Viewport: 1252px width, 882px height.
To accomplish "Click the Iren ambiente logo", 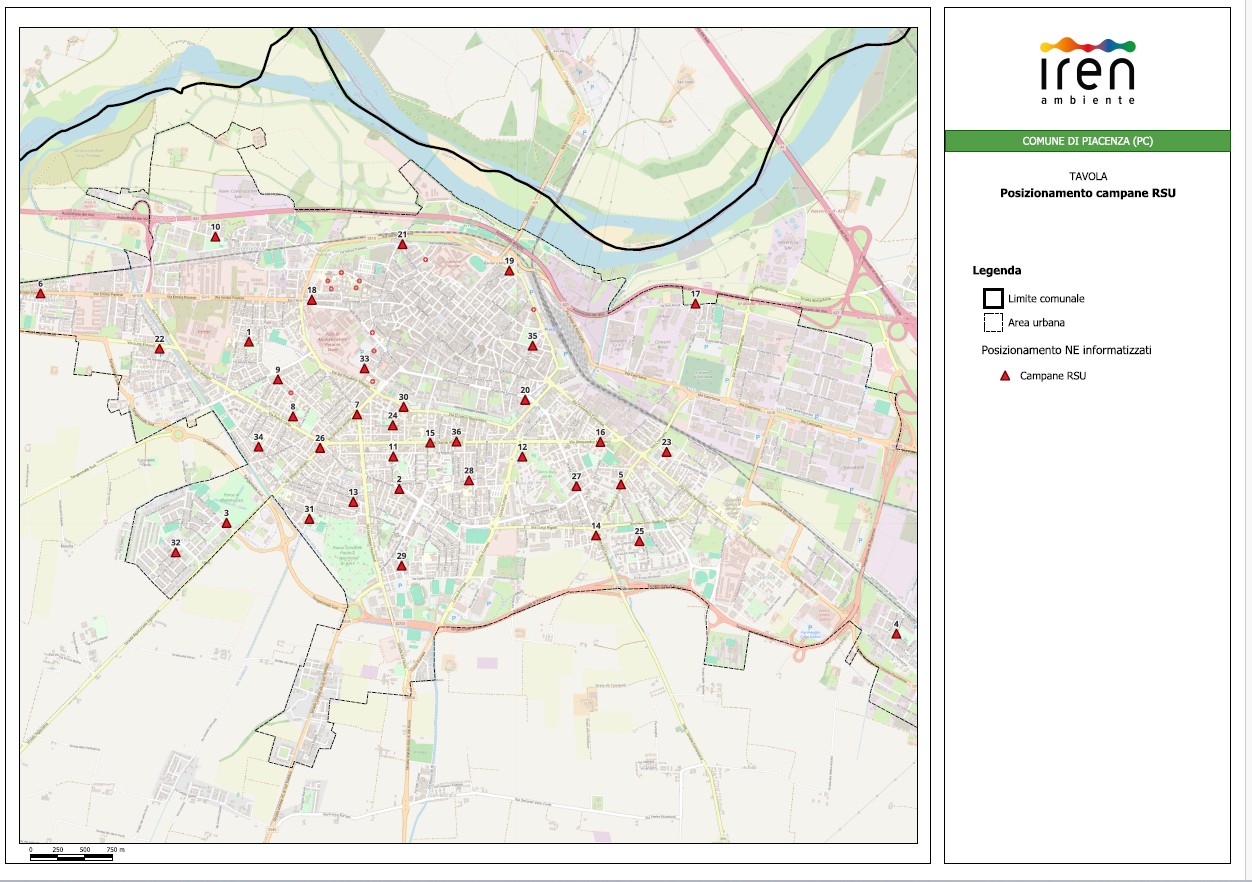I will 1087,70.
